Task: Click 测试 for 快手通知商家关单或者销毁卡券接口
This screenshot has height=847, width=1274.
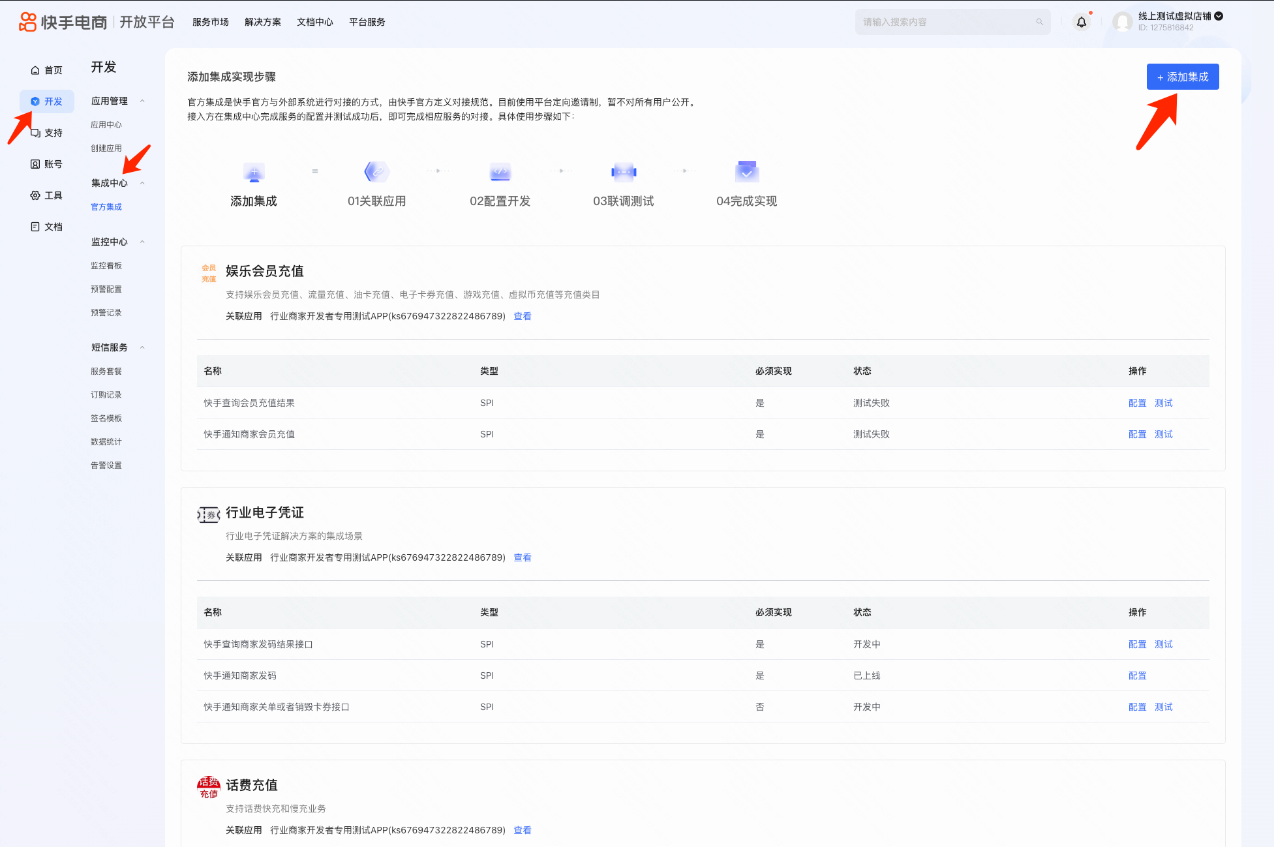Action: (x=1163, y=707)
